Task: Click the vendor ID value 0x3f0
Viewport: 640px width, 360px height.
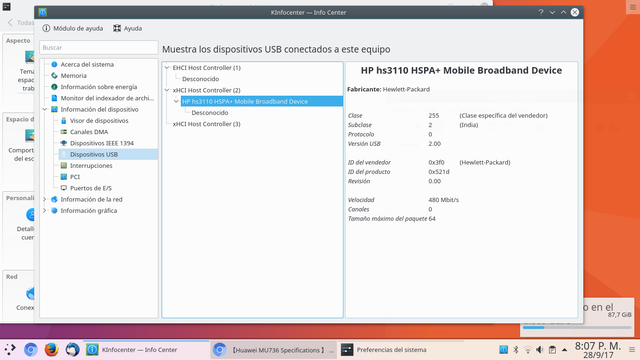Action: tap(436, 162)
